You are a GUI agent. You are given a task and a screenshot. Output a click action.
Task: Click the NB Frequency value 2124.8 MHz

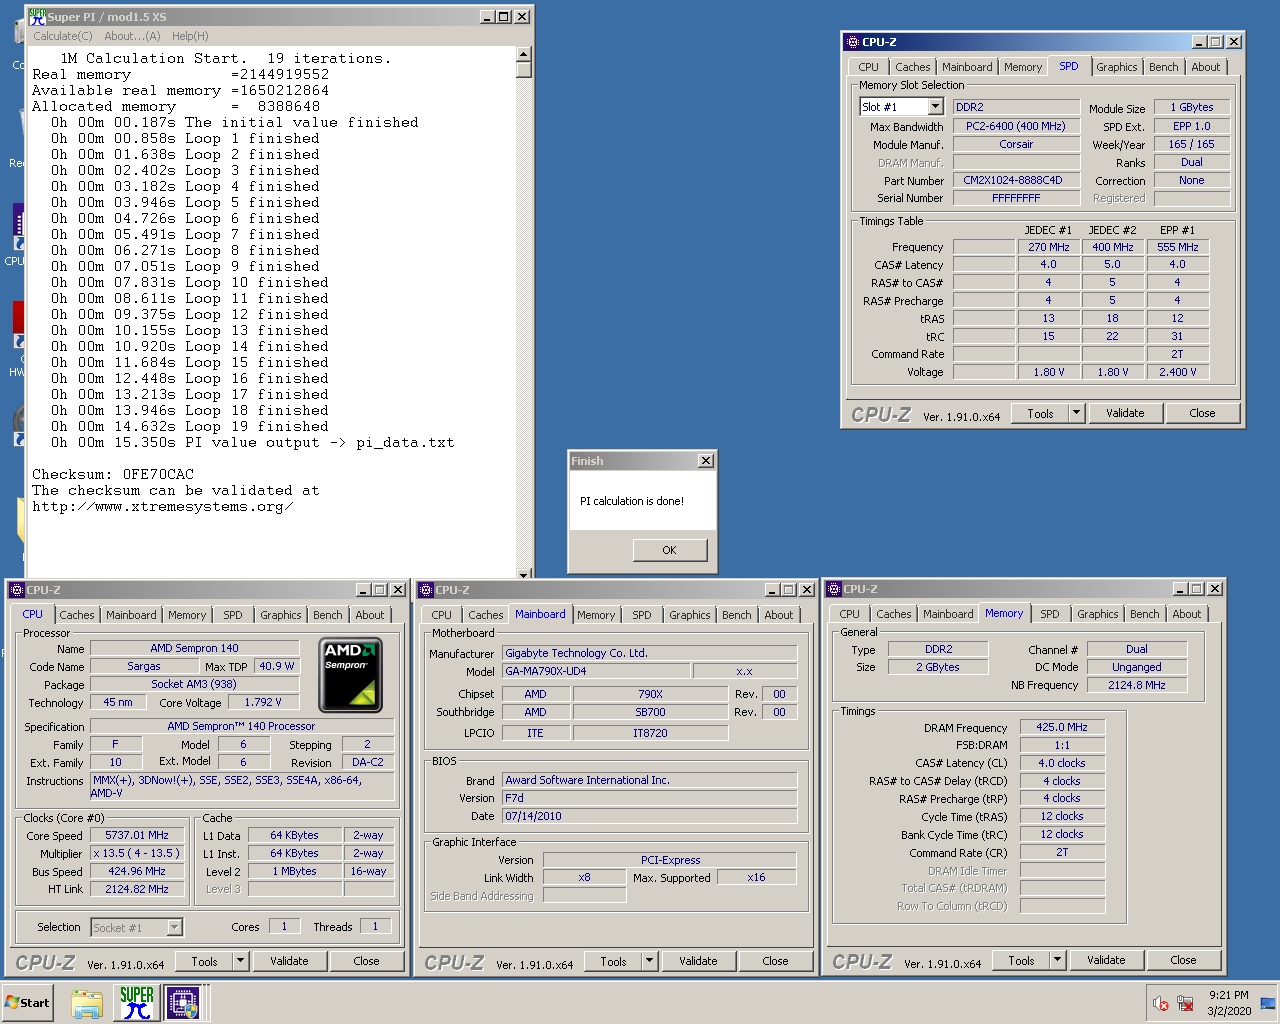[x=1137, y=685]
